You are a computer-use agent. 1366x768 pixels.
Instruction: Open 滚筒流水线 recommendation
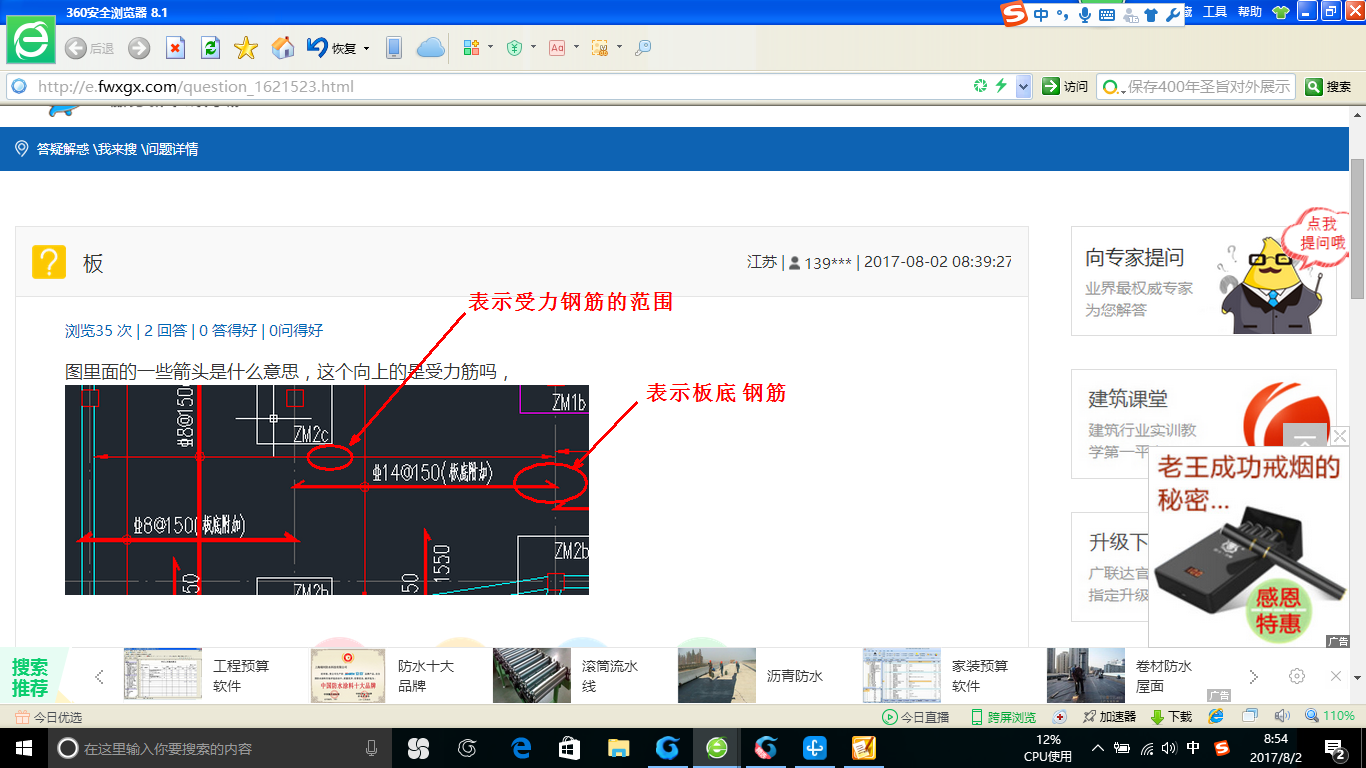coord(567,676)
